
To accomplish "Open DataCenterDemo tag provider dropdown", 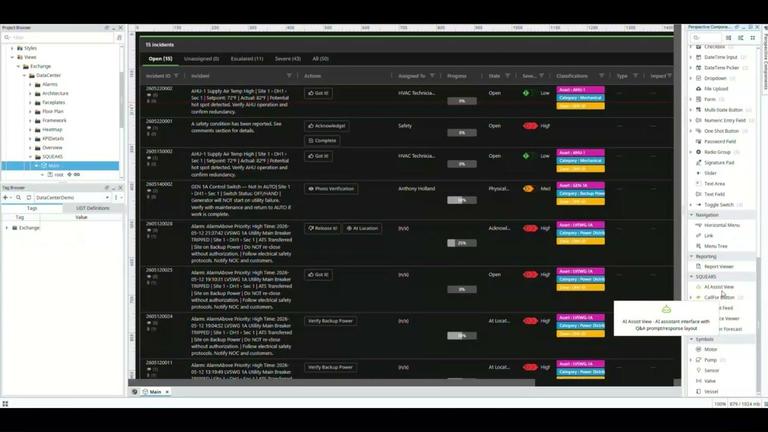I will 72,197.
